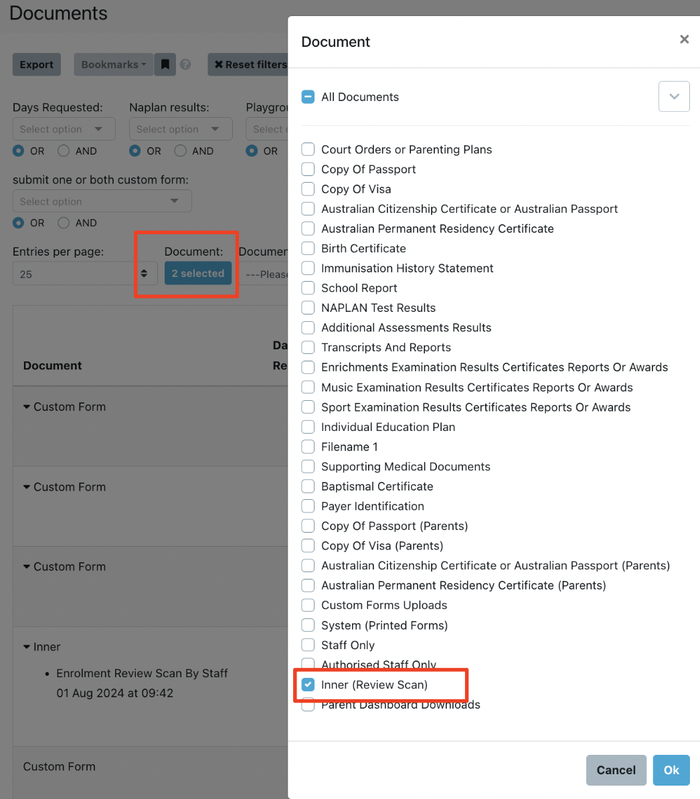
Task: Click the Ok button
Action: tap(671, 770)
